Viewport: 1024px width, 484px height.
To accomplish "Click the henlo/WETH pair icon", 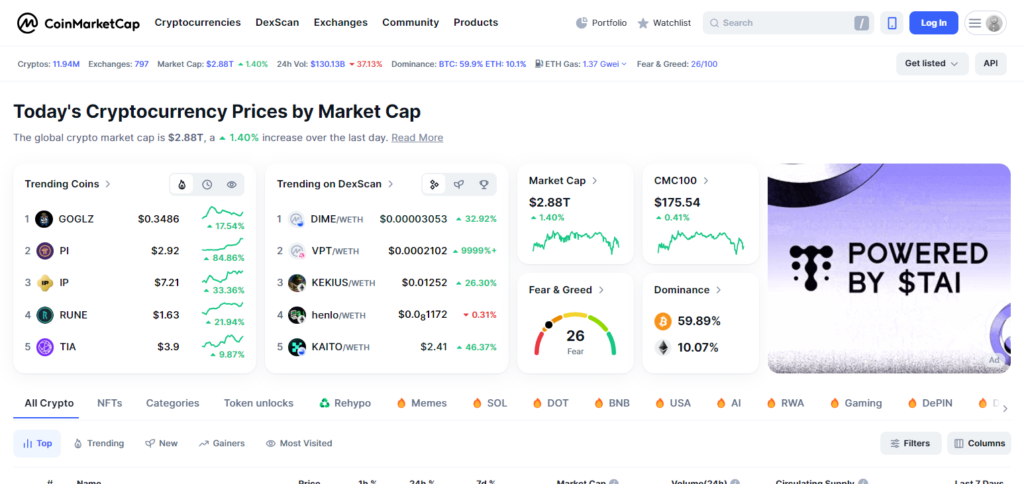I will pos(297,315).
